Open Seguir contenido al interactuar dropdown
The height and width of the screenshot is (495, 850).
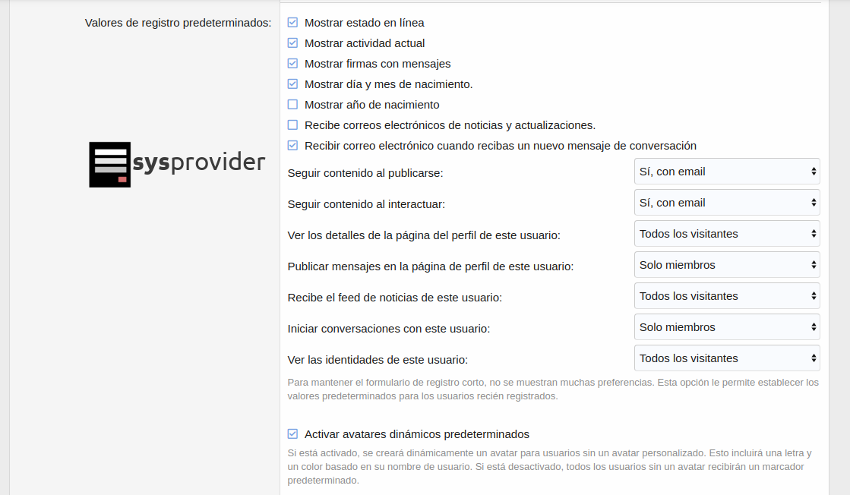[x=727, y=203]
